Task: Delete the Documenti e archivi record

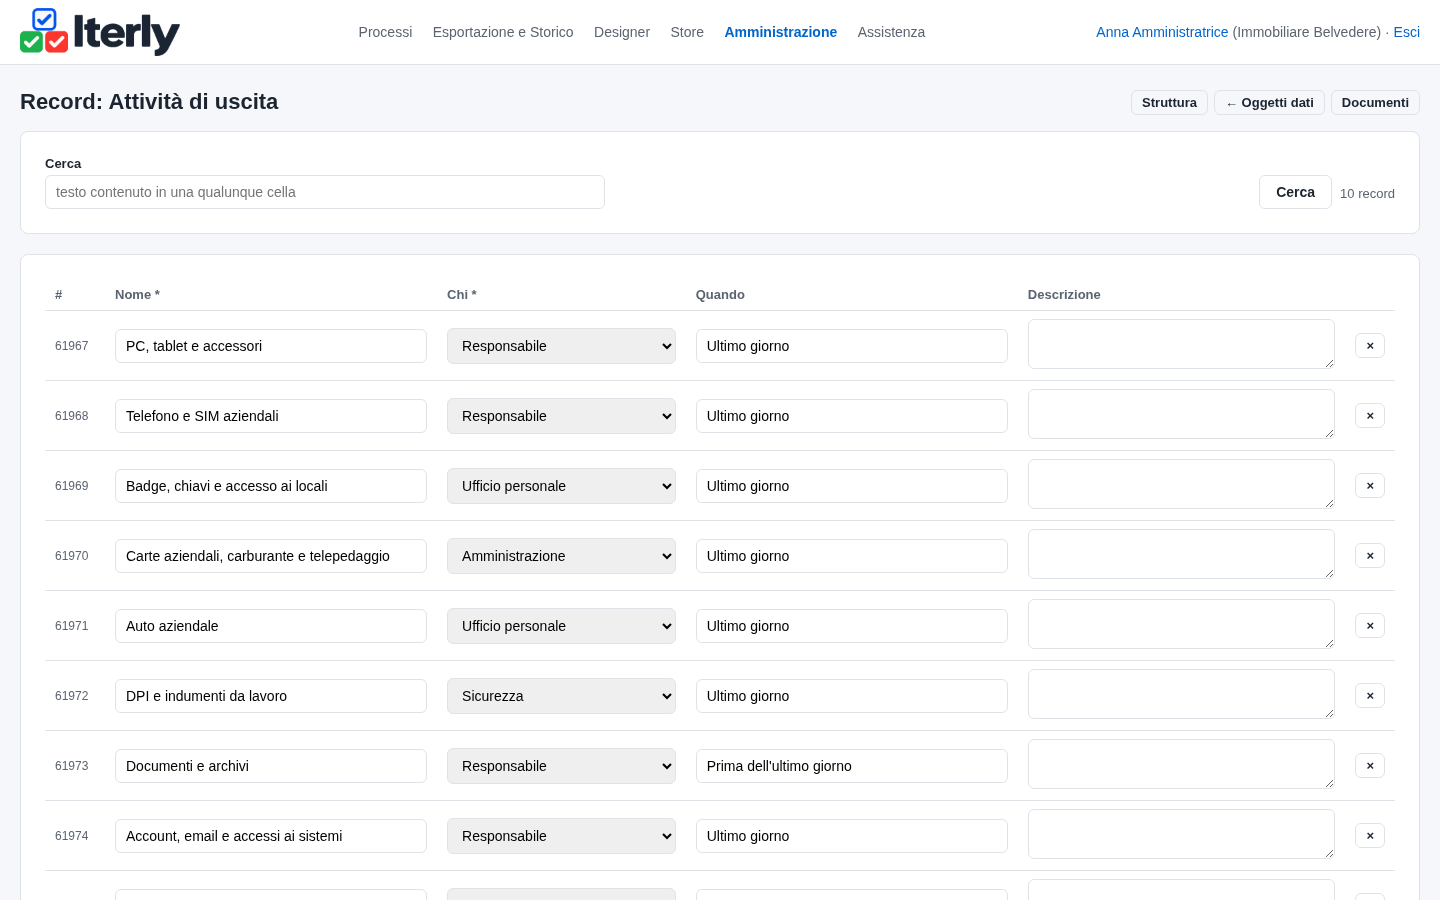Action: (x=1370, y=765)
